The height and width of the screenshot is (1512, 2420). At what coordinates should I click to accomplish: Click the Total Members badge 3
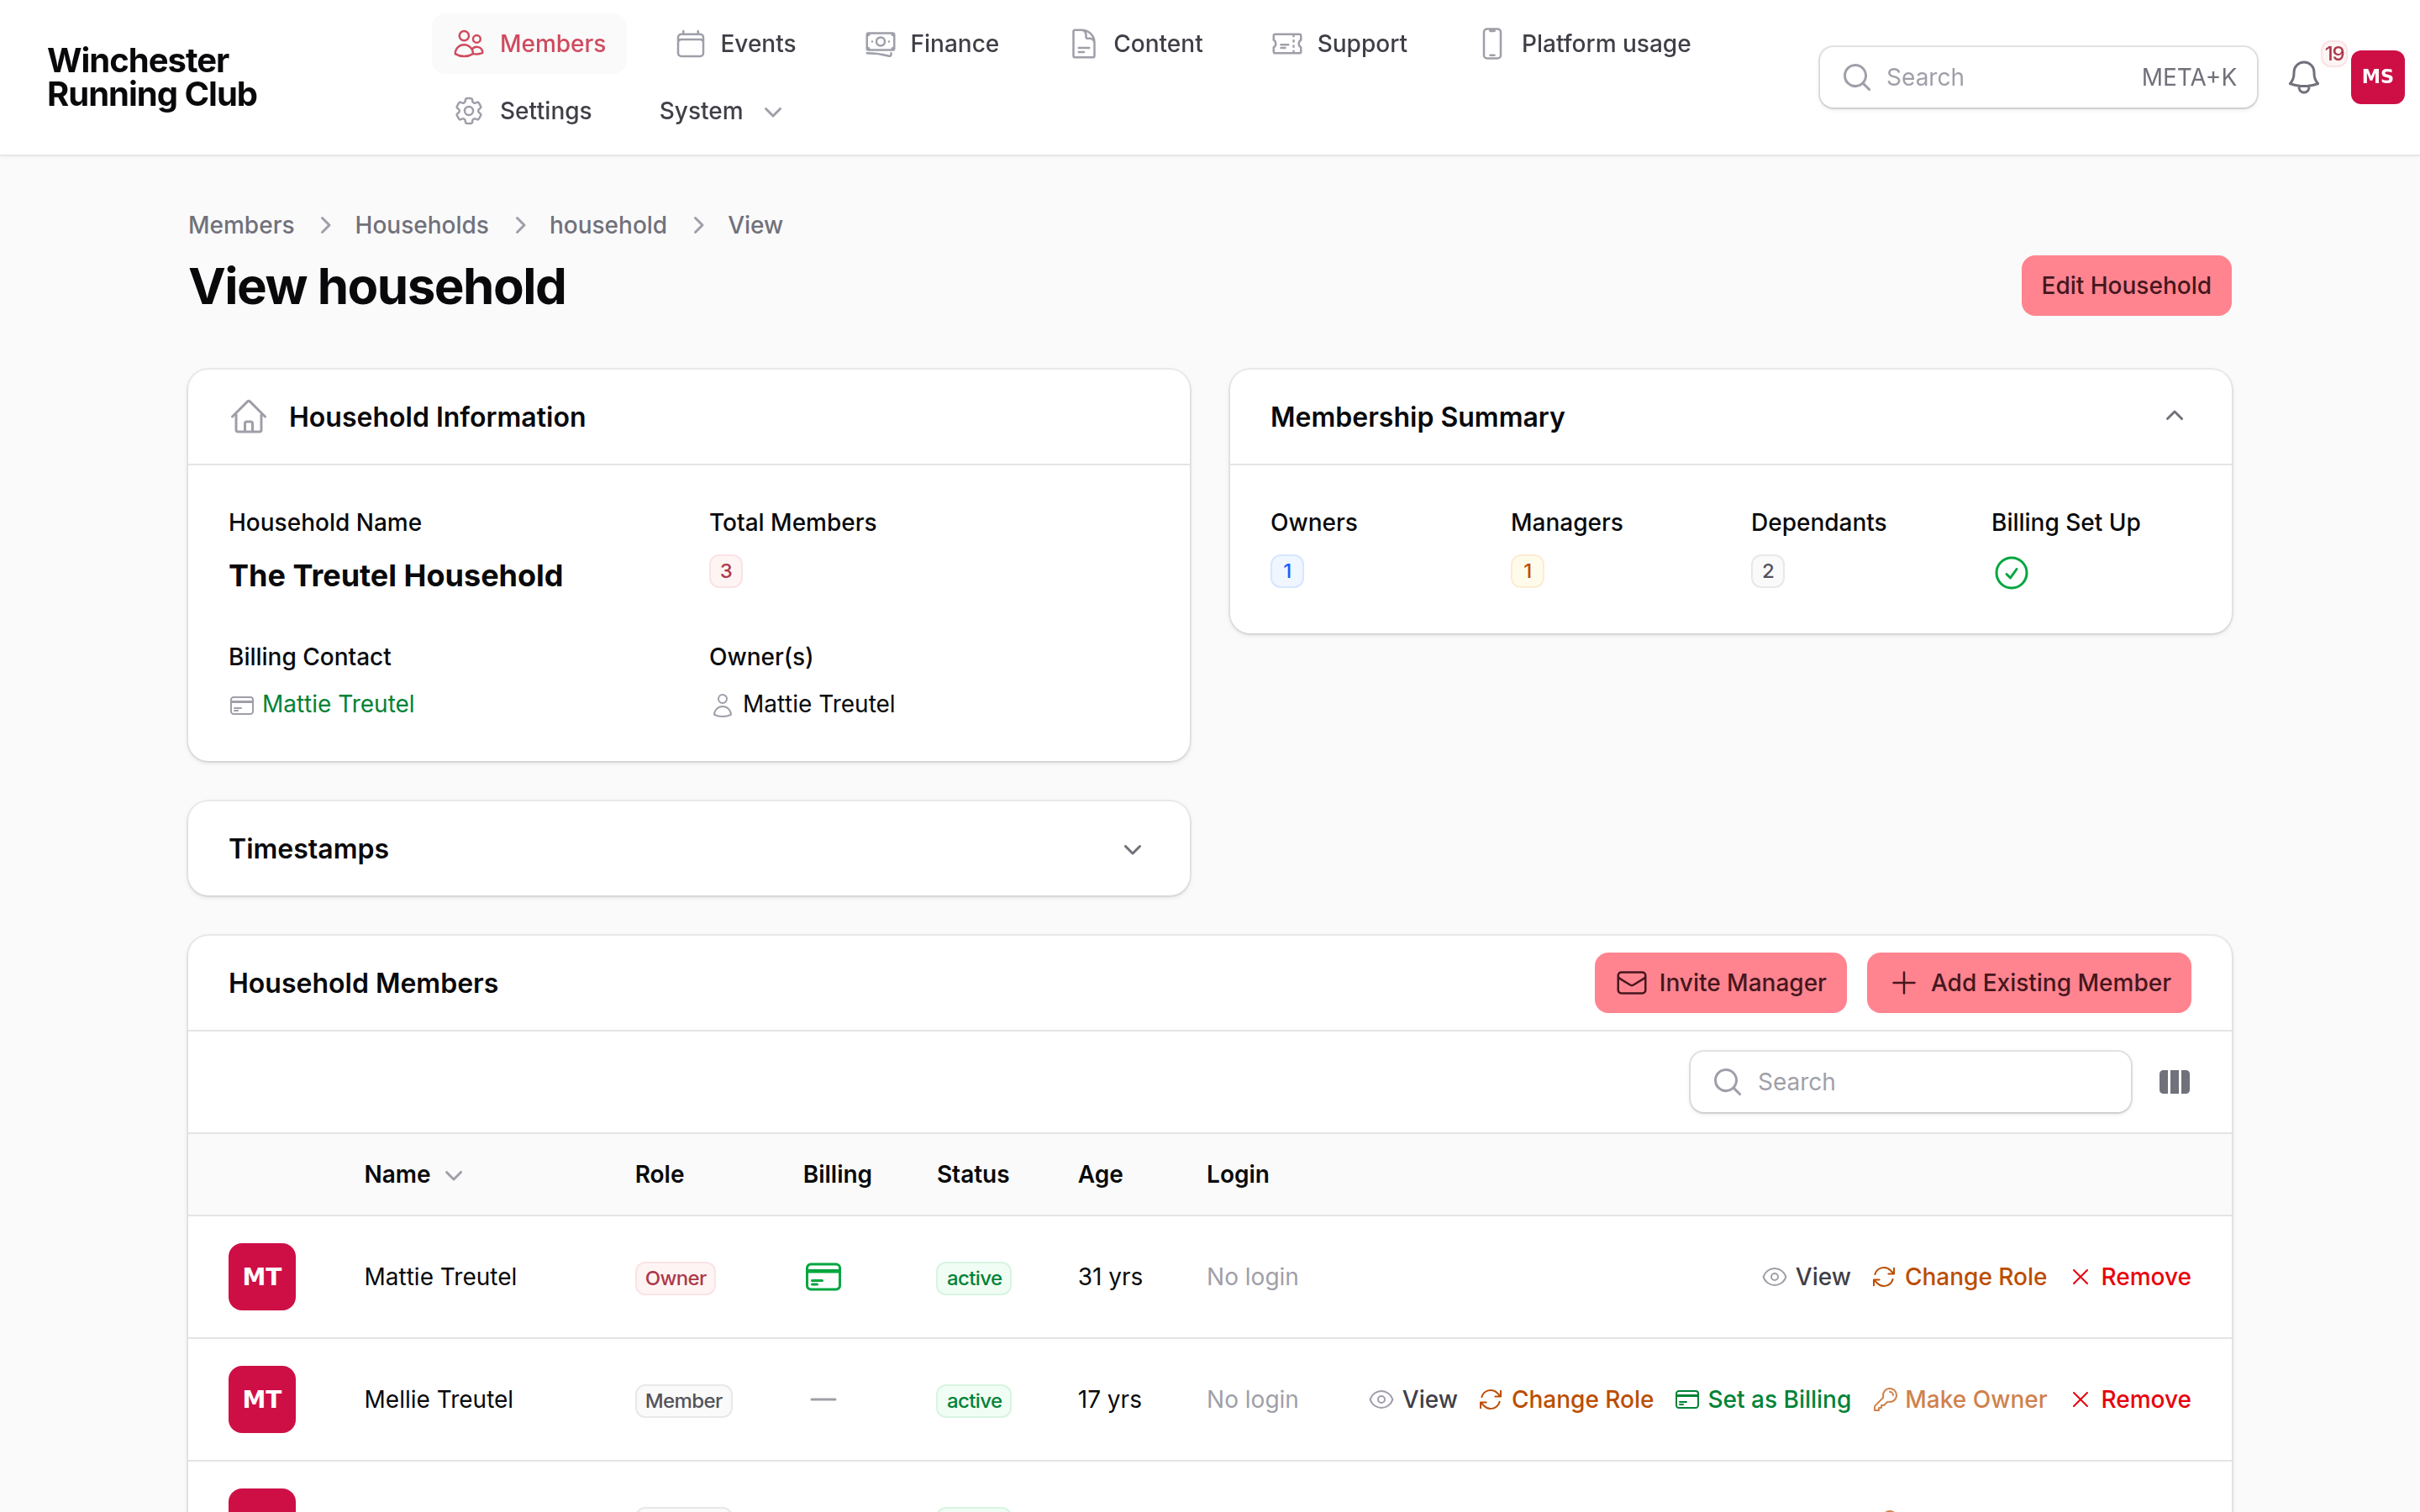tap(726, 571)
